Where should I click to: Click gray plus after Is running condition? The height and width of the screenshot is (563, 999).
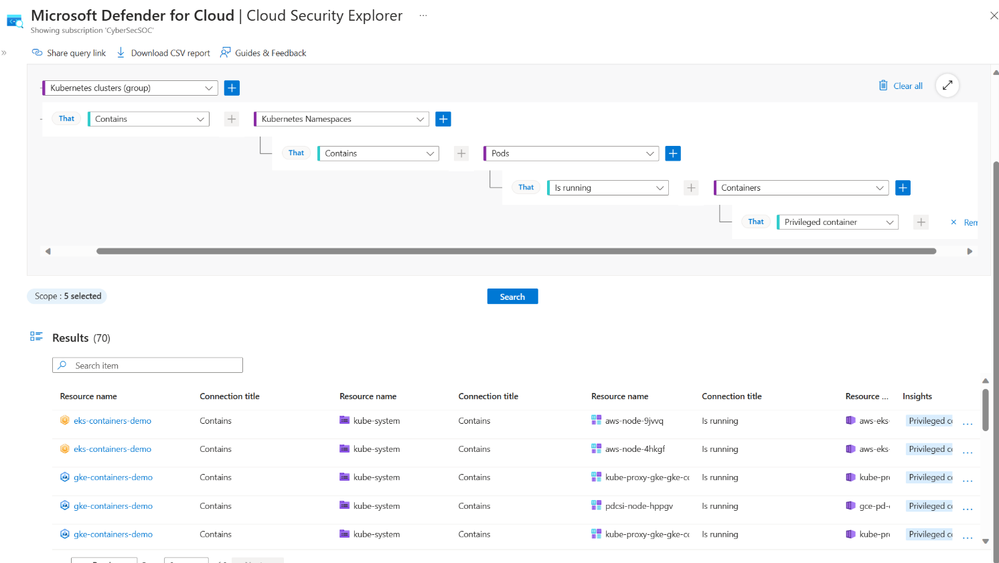tap(691, 188)
